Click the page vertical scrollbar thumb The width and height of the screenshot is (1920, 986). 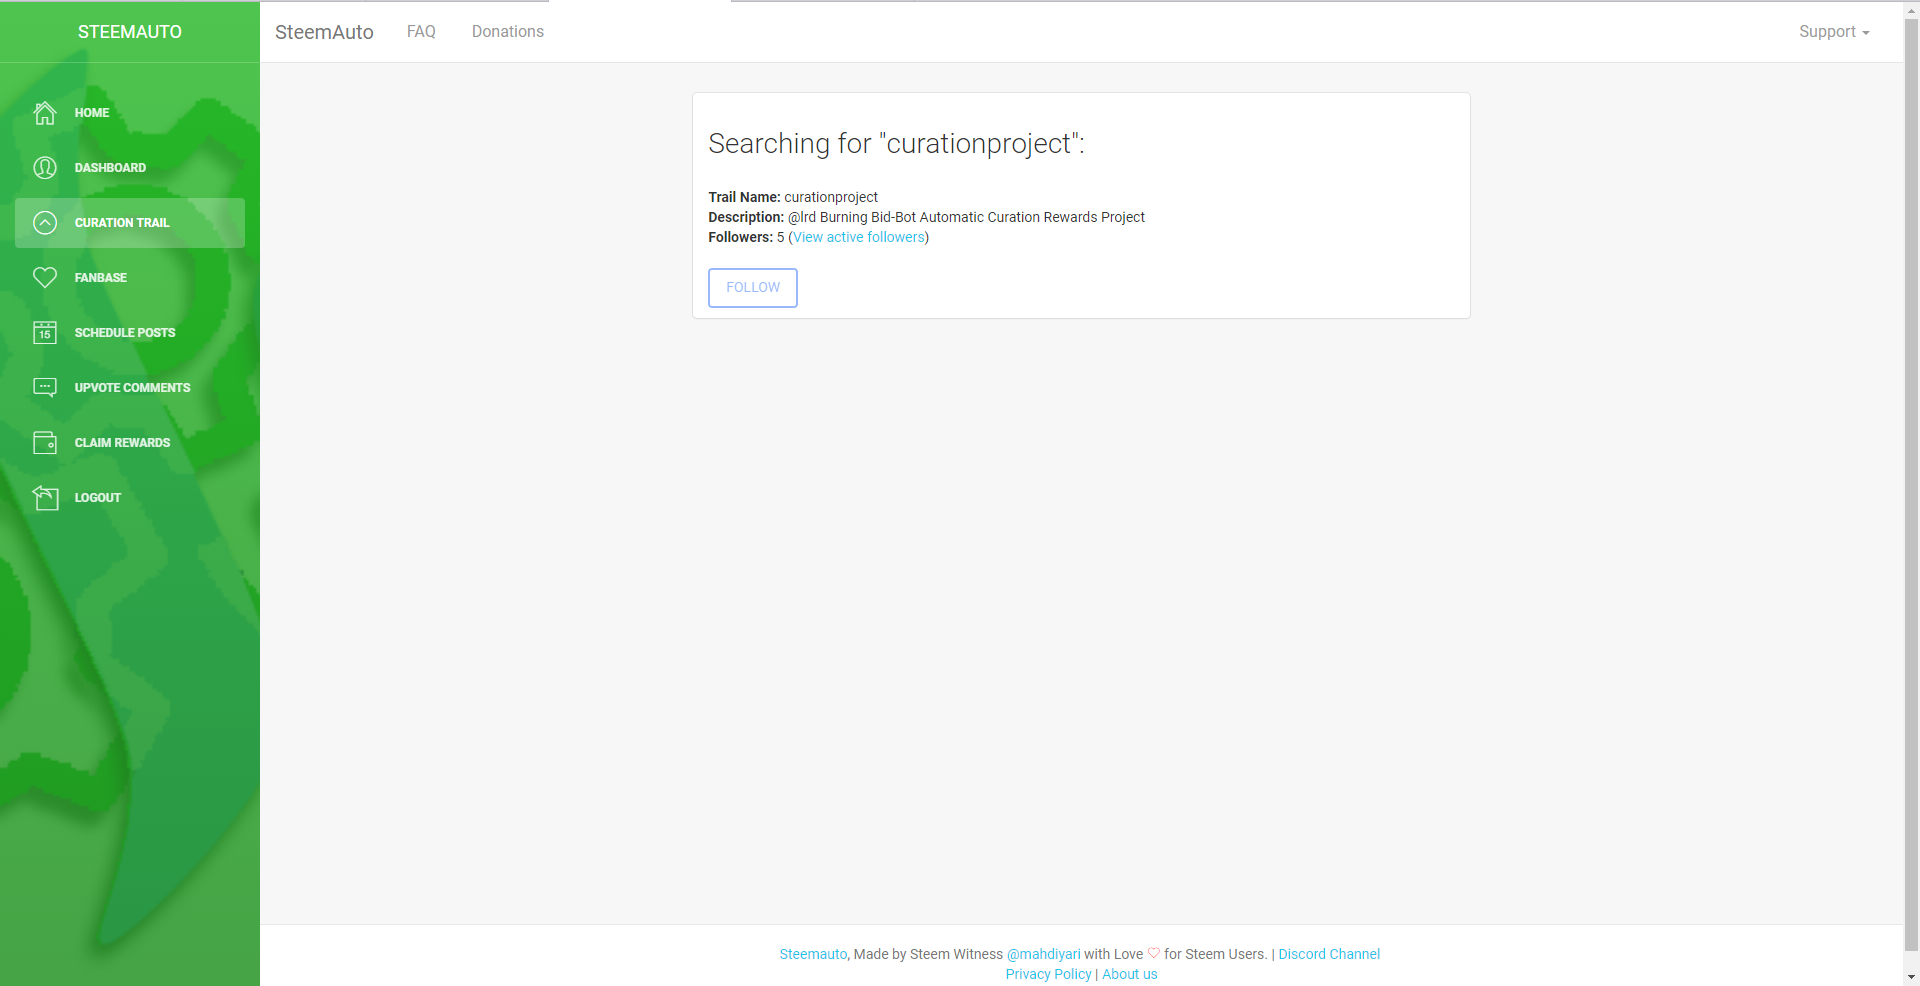[x=1911, y=485]
